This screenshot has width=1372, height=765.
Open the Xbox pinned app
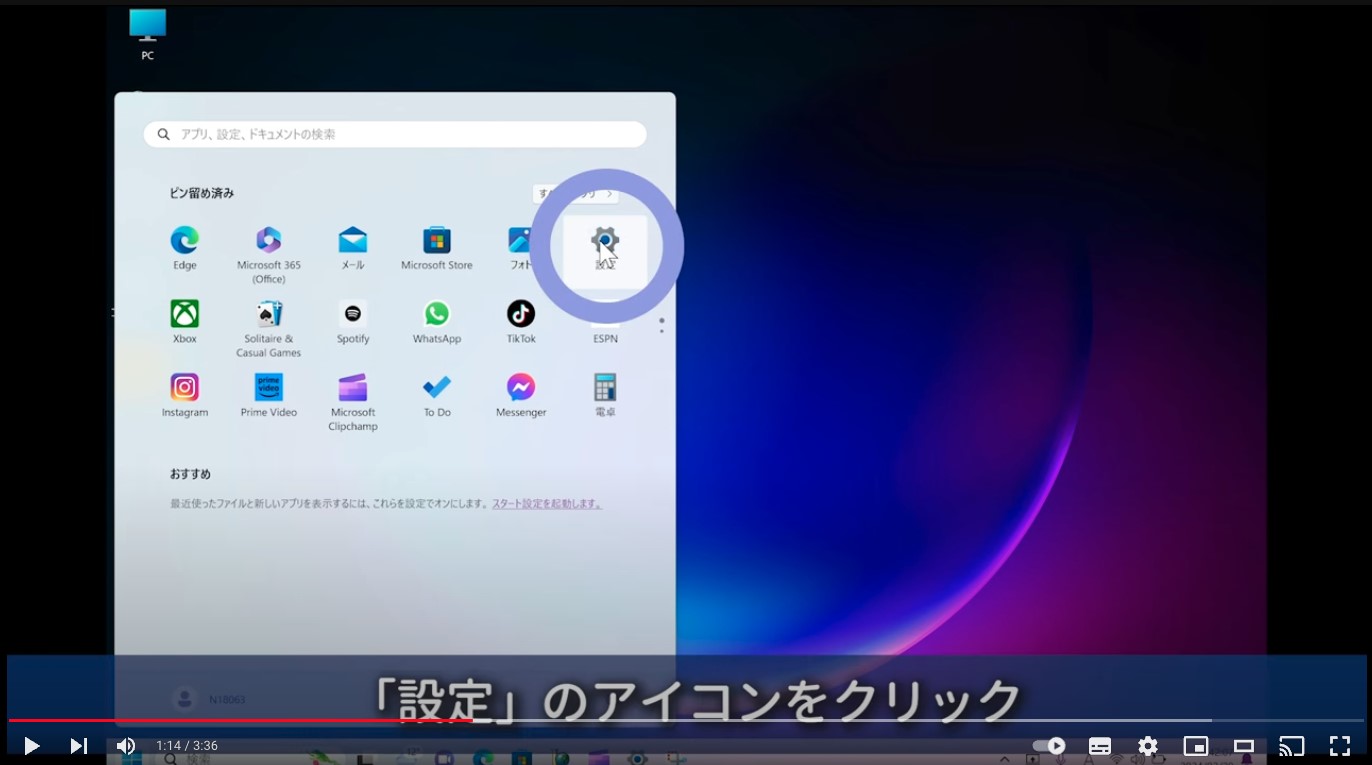point(184,321)
